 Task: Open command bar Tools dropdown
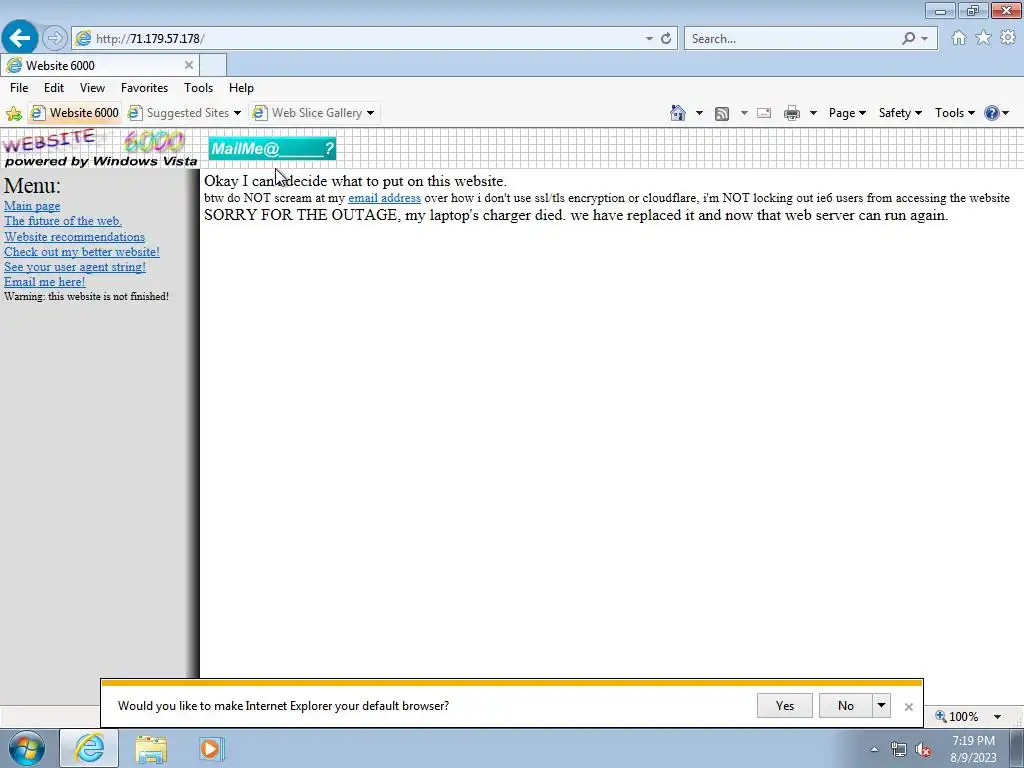(x=954, y=113)
